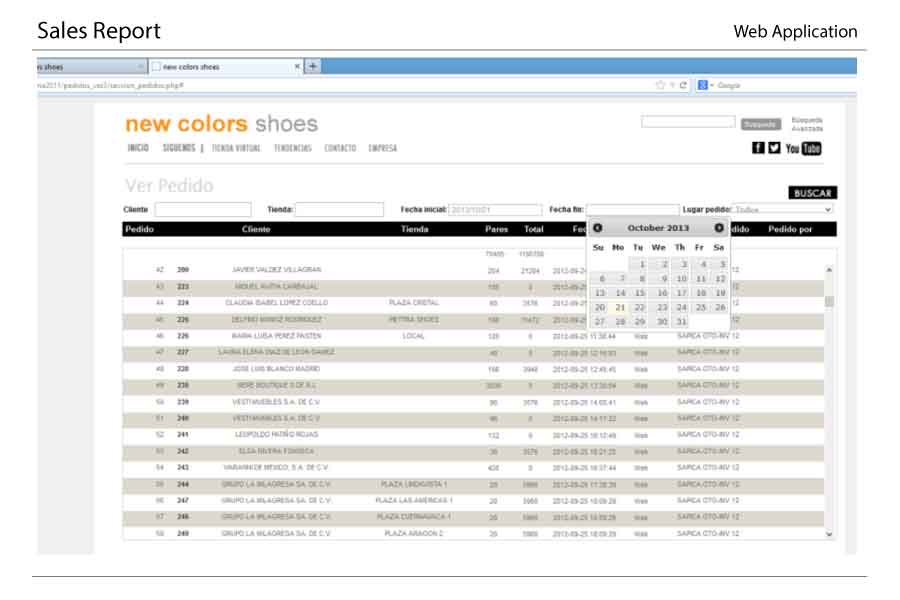Bookmark page with star icon
Viewport: 900px width, 600px height.
(x=660, y=85)
